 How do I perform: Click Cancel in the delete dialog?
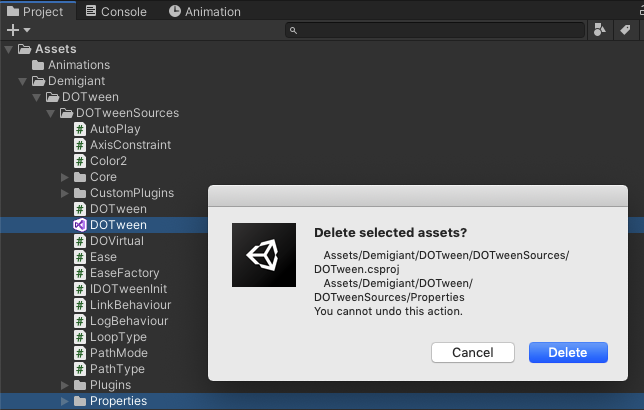click(473, 352)
